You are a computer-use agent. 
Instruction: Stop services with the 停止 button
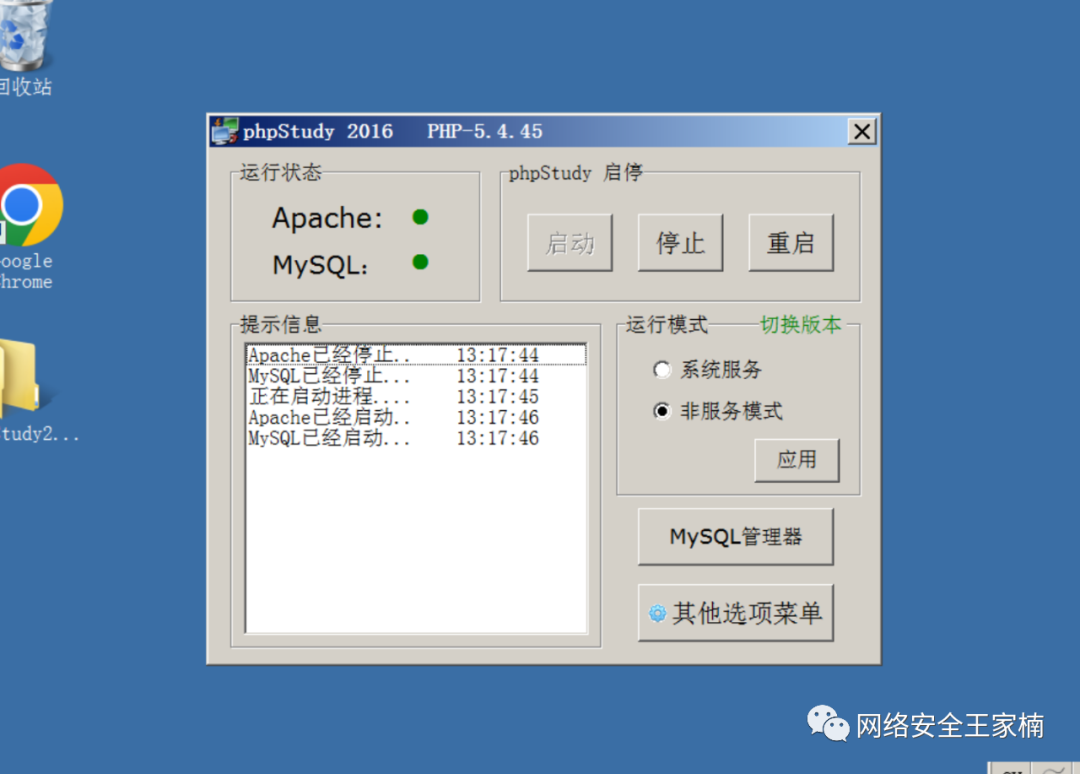(x=680, y=242)
